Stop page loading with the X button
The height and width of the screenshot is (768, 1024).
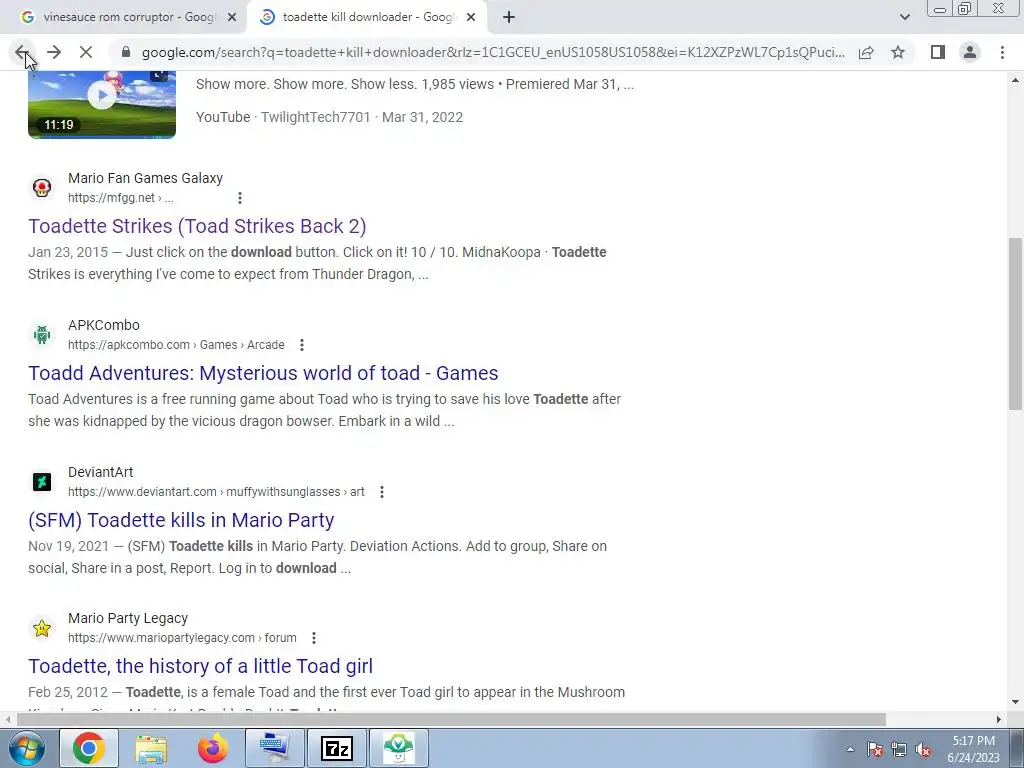[x=86, y=52]
